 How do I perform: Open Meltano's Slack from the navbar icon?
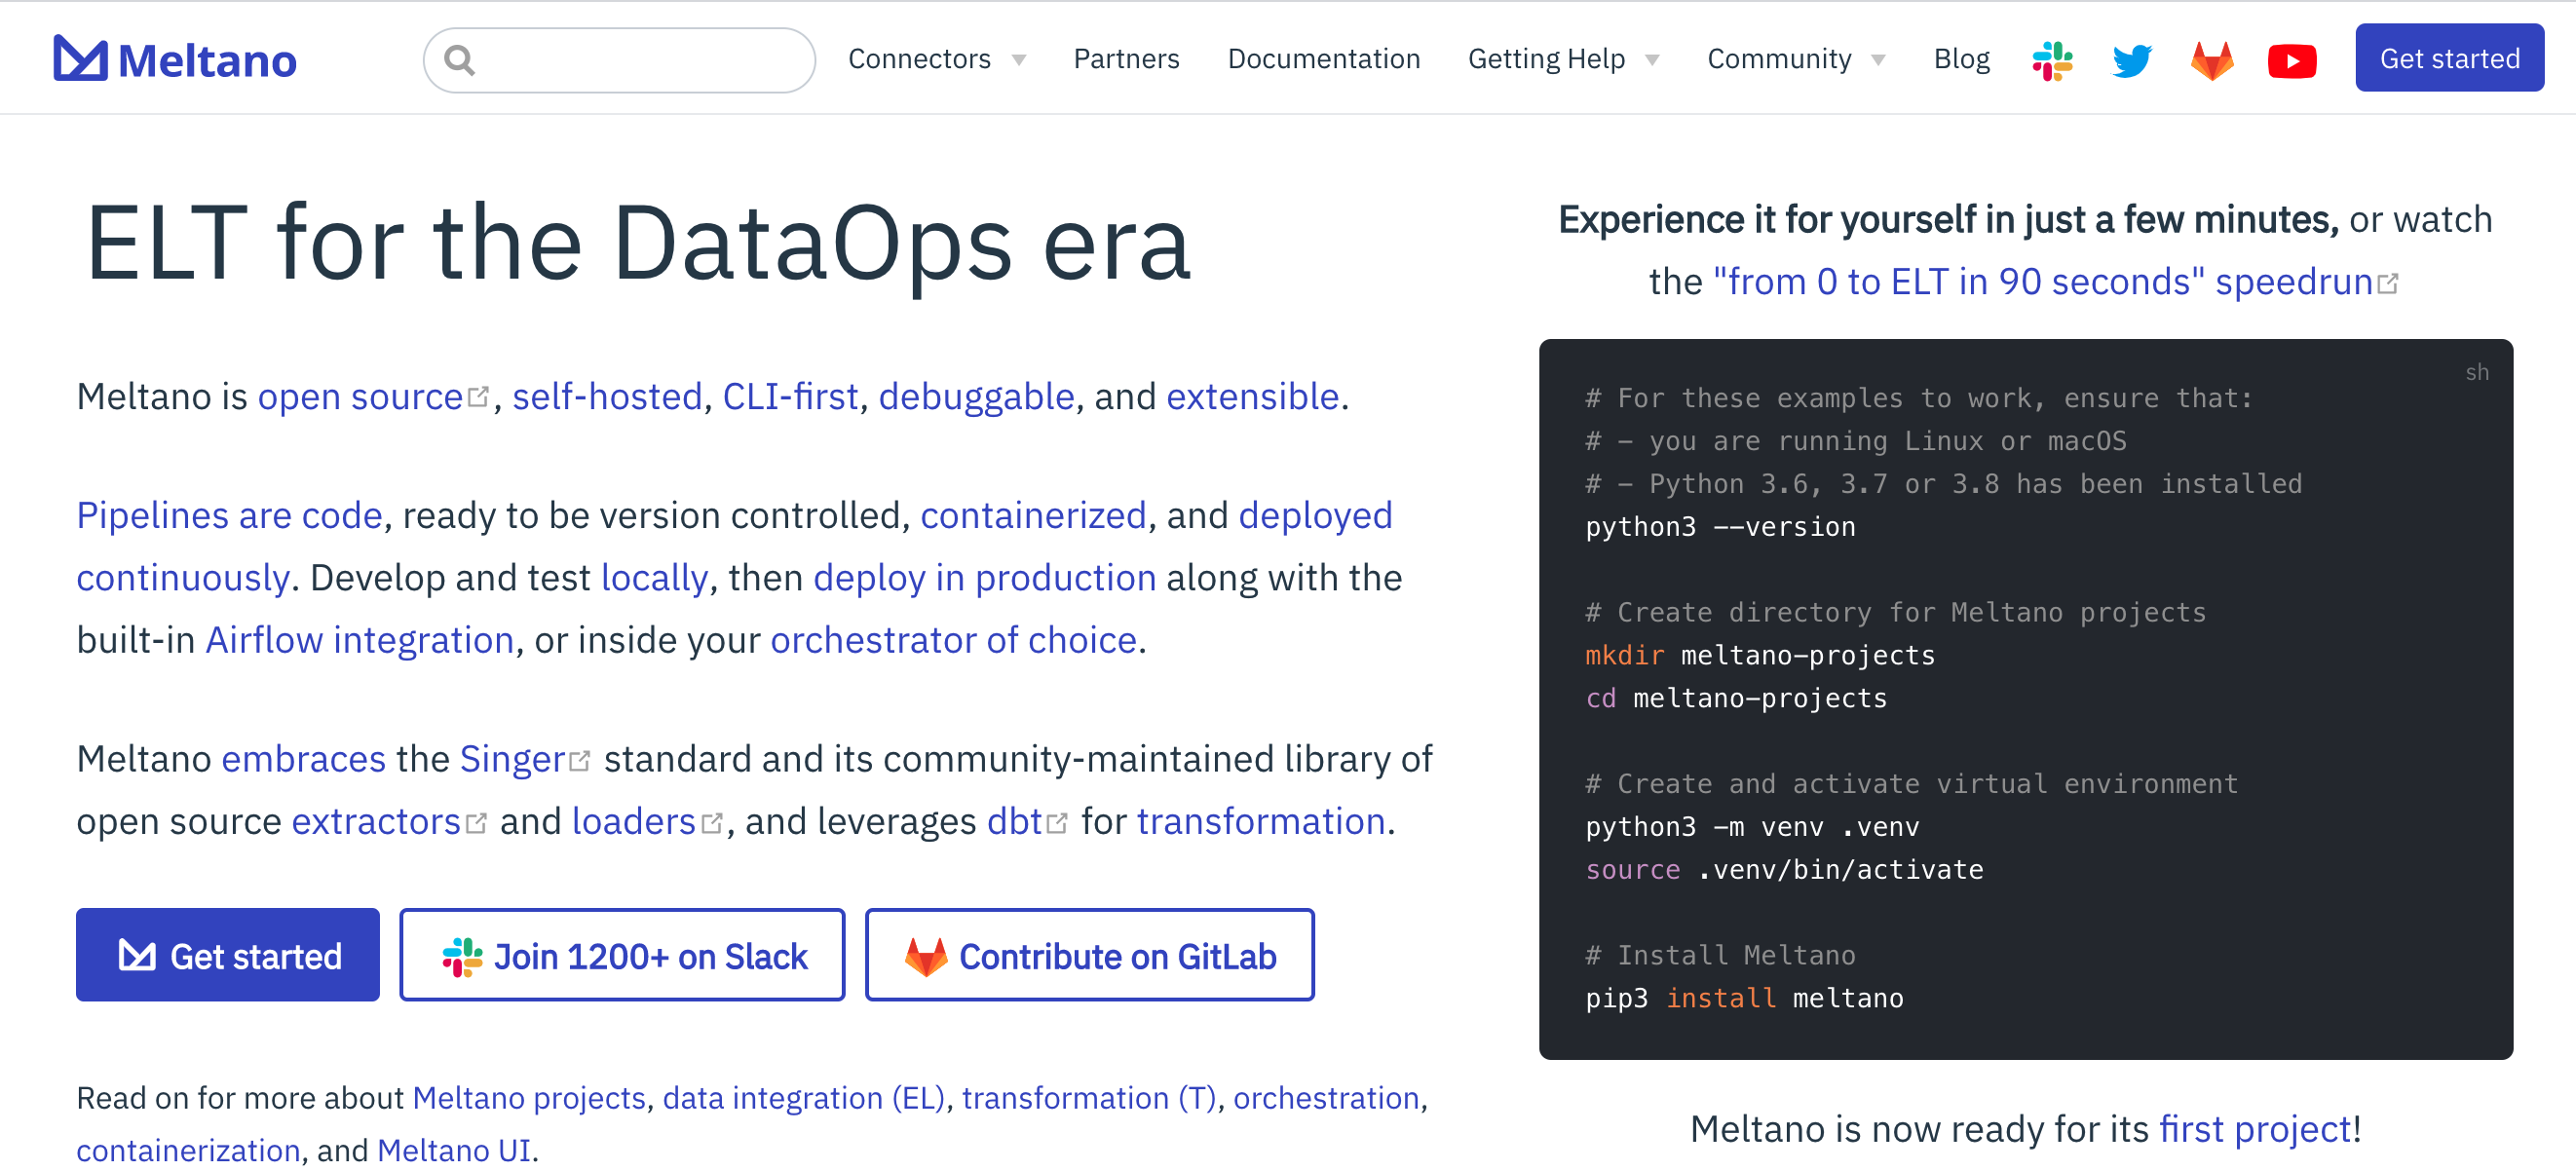tap(2052, 59)
